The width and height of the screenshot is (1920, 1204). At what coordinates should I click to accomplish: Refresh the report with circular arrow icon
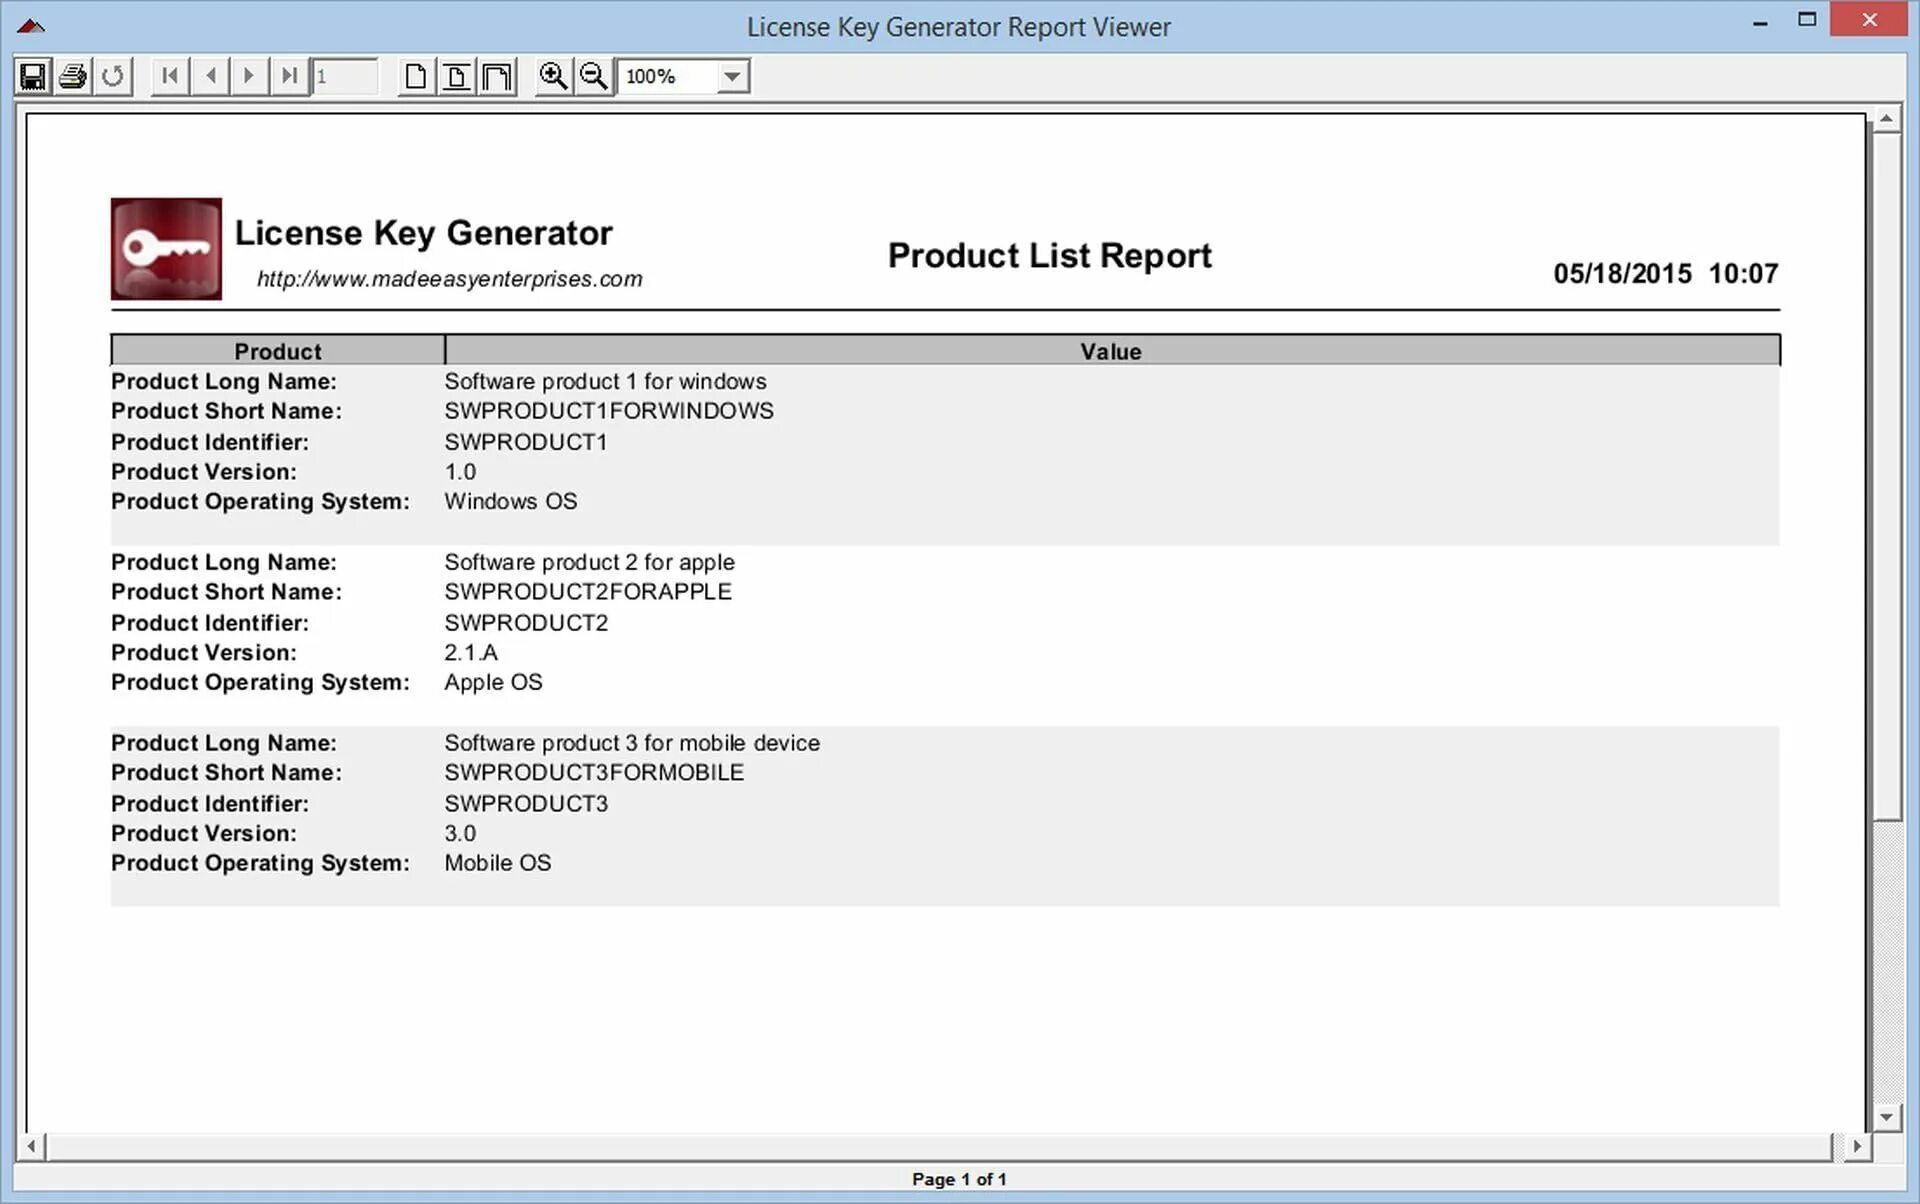113,76
